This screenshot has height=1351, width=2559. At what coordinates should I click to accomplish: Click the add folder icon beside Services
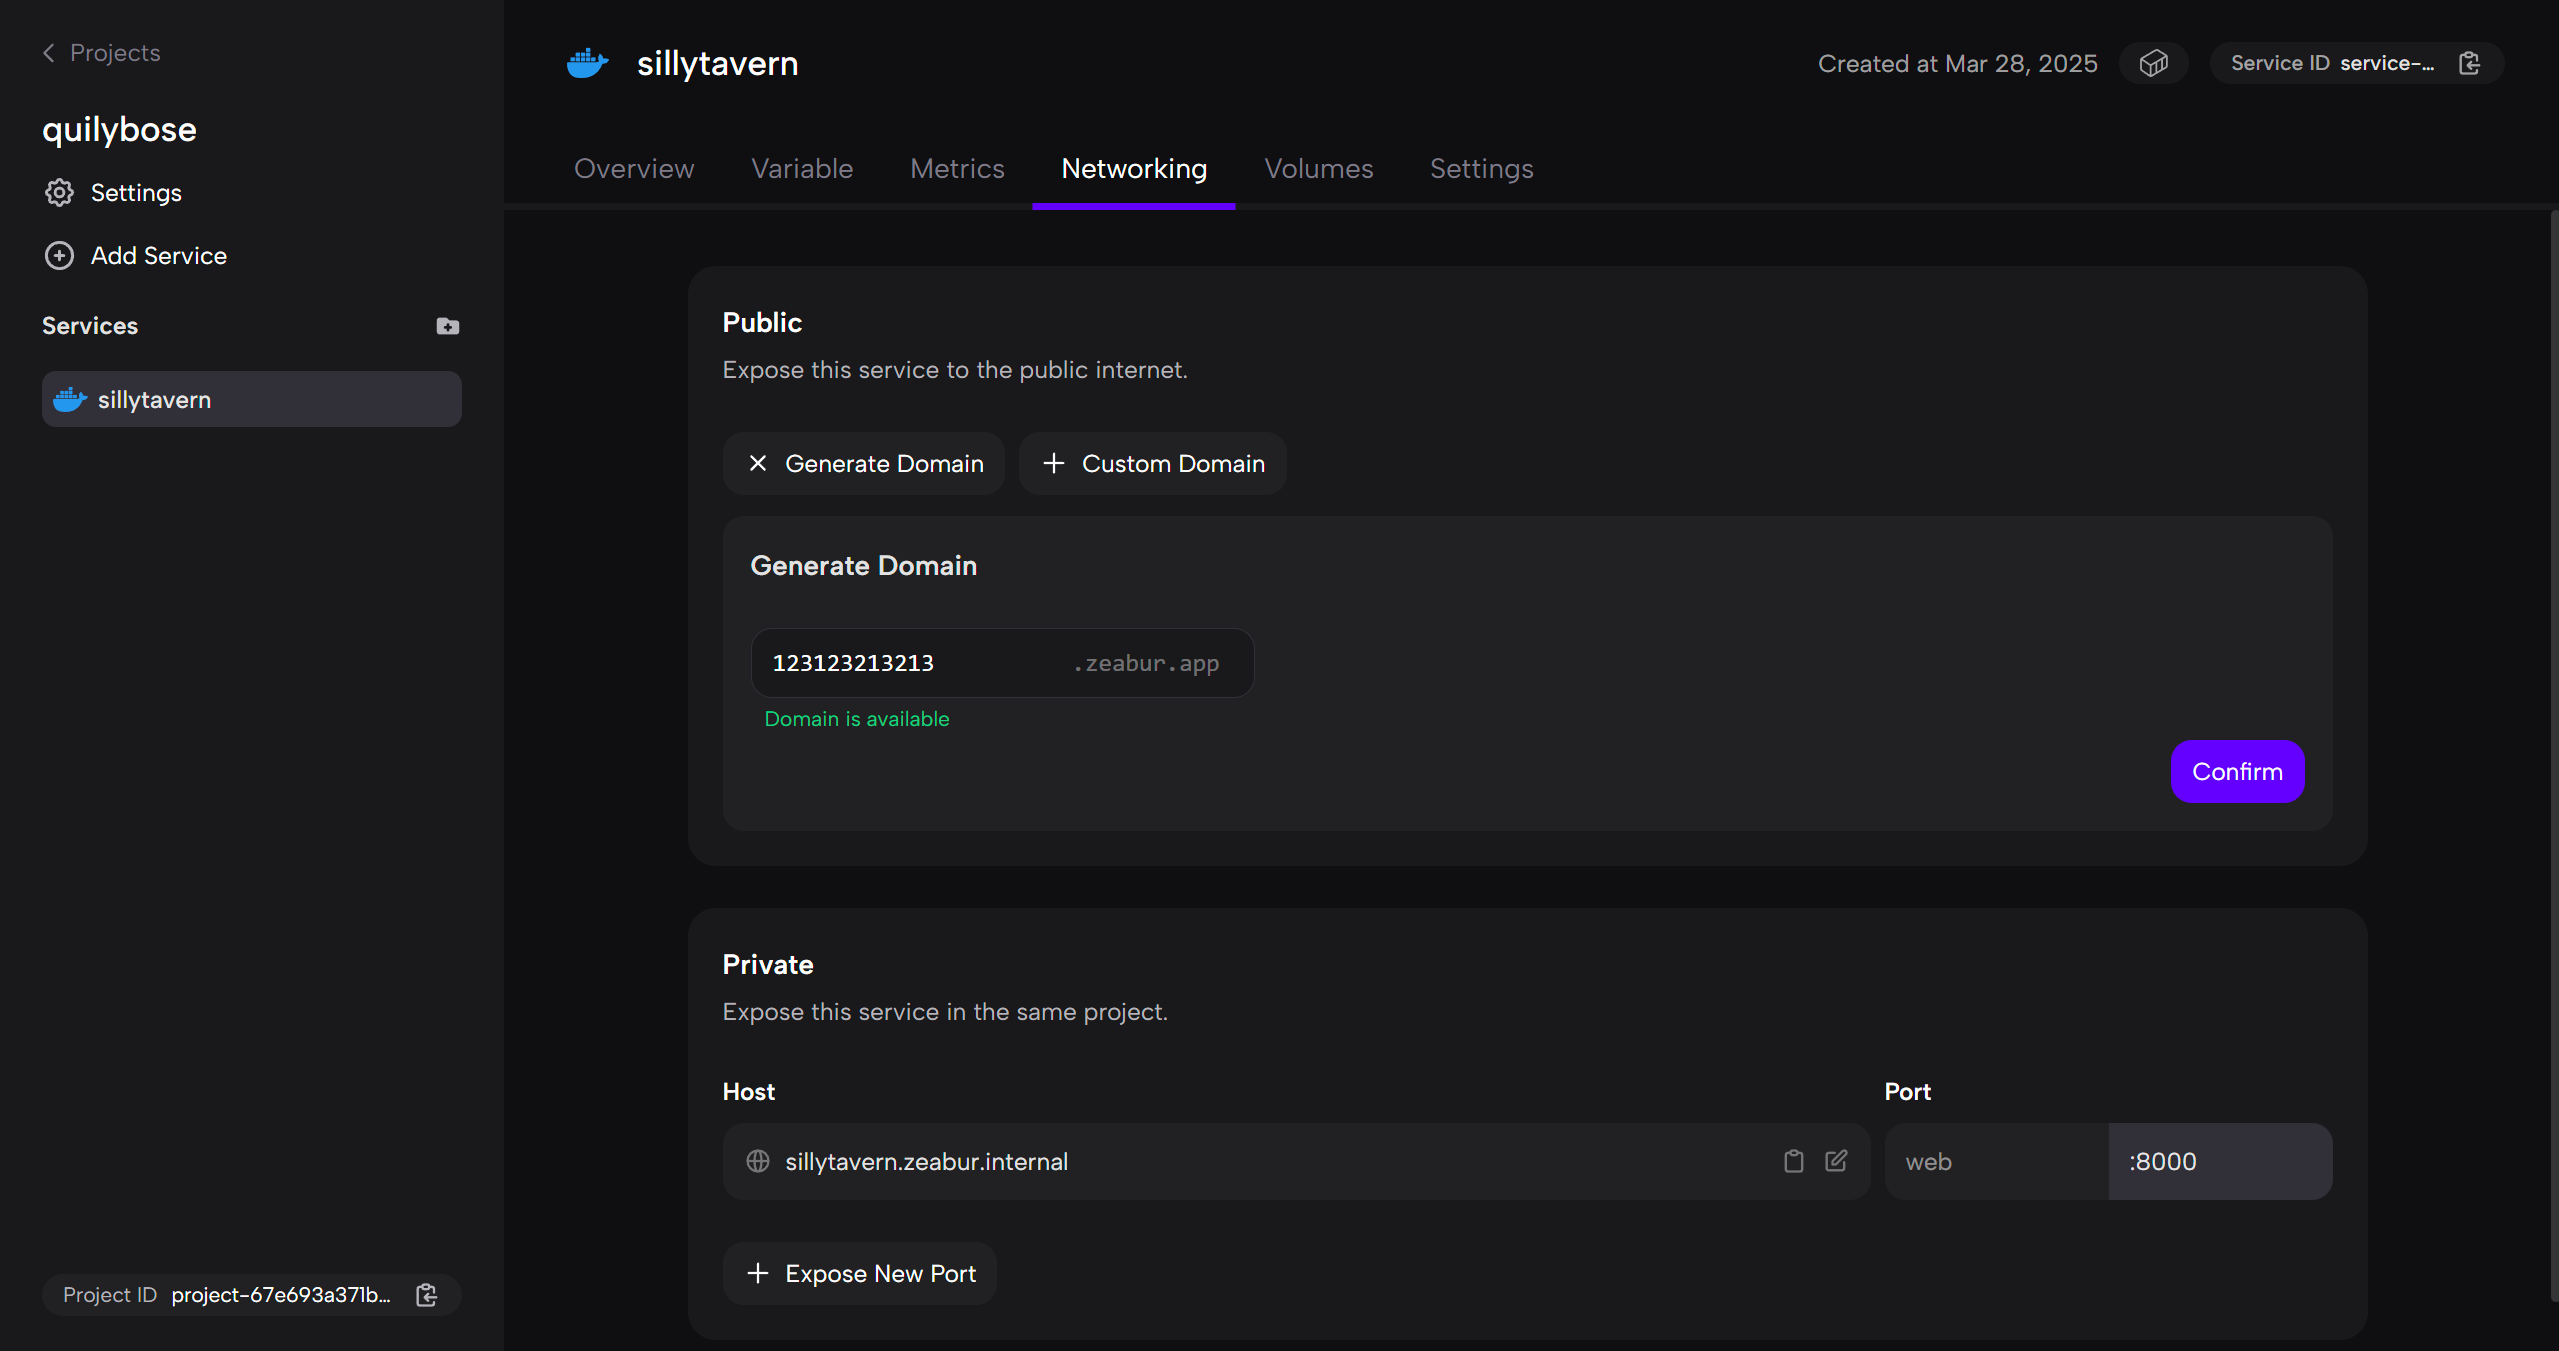point(447,326)
